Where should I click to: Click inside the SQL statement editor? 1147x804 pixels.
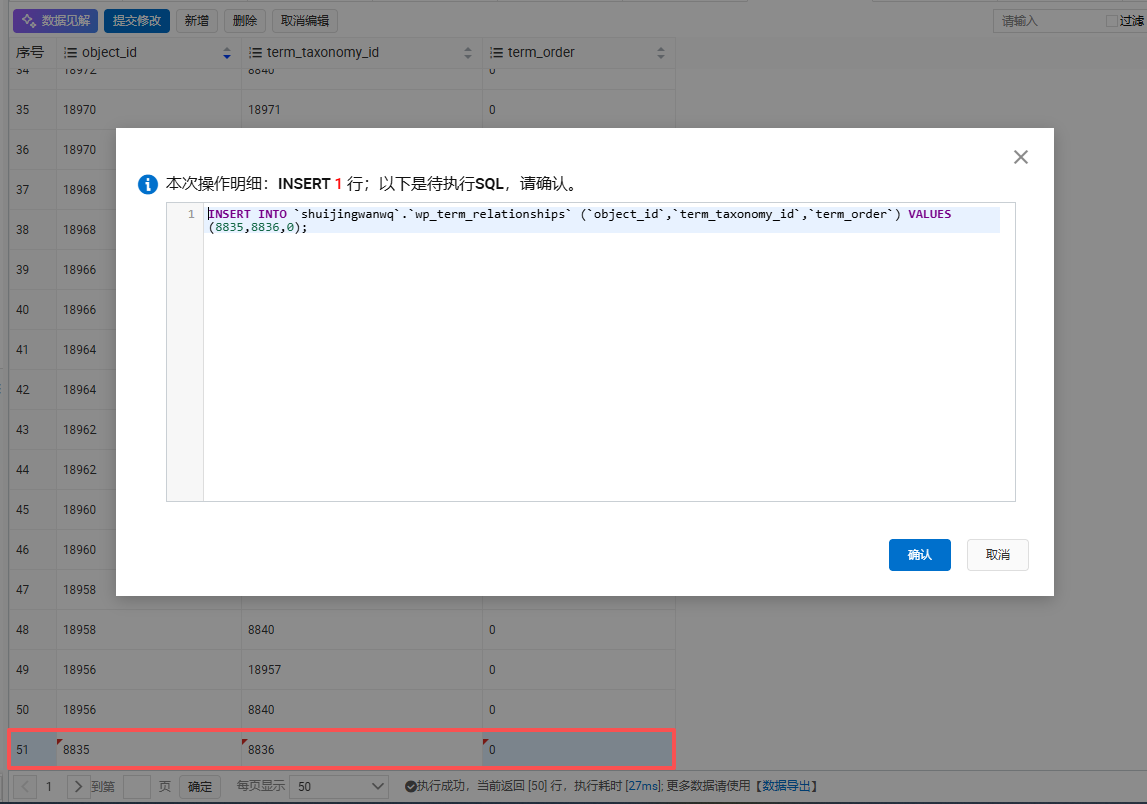click(609, 351)
